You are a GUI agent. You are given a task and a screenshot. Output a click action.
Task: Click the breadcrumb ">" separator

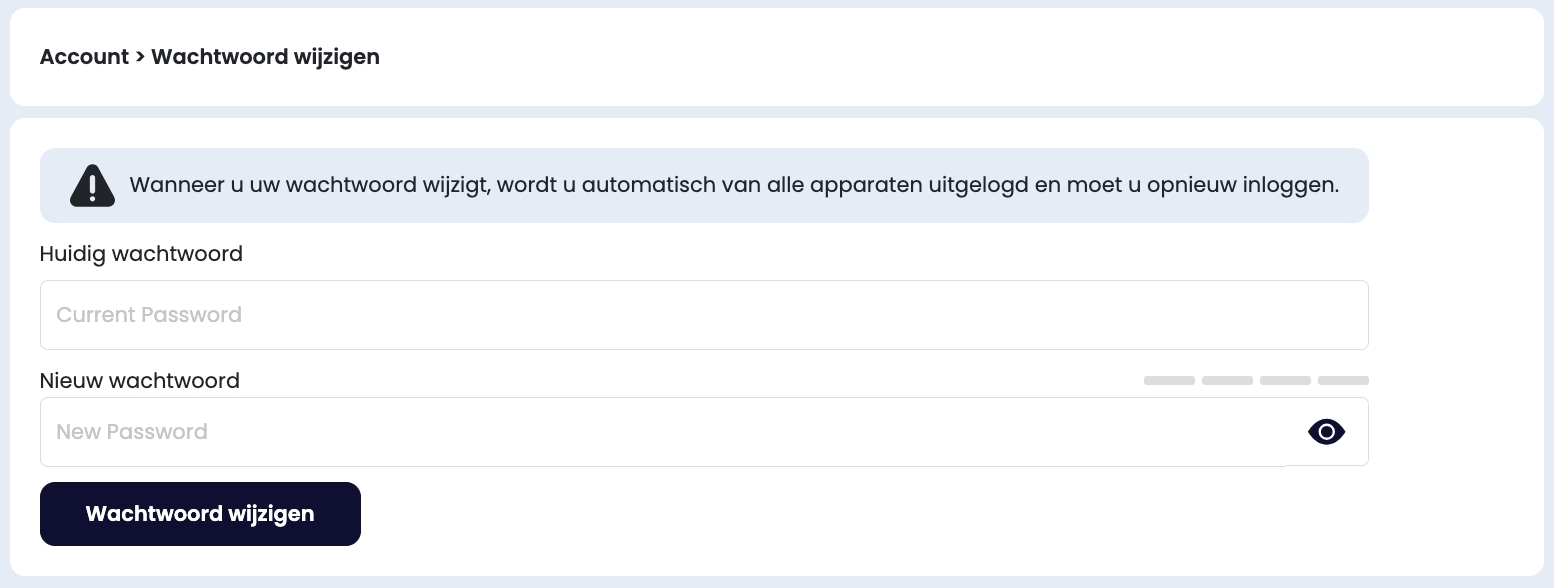coord(140,57)
